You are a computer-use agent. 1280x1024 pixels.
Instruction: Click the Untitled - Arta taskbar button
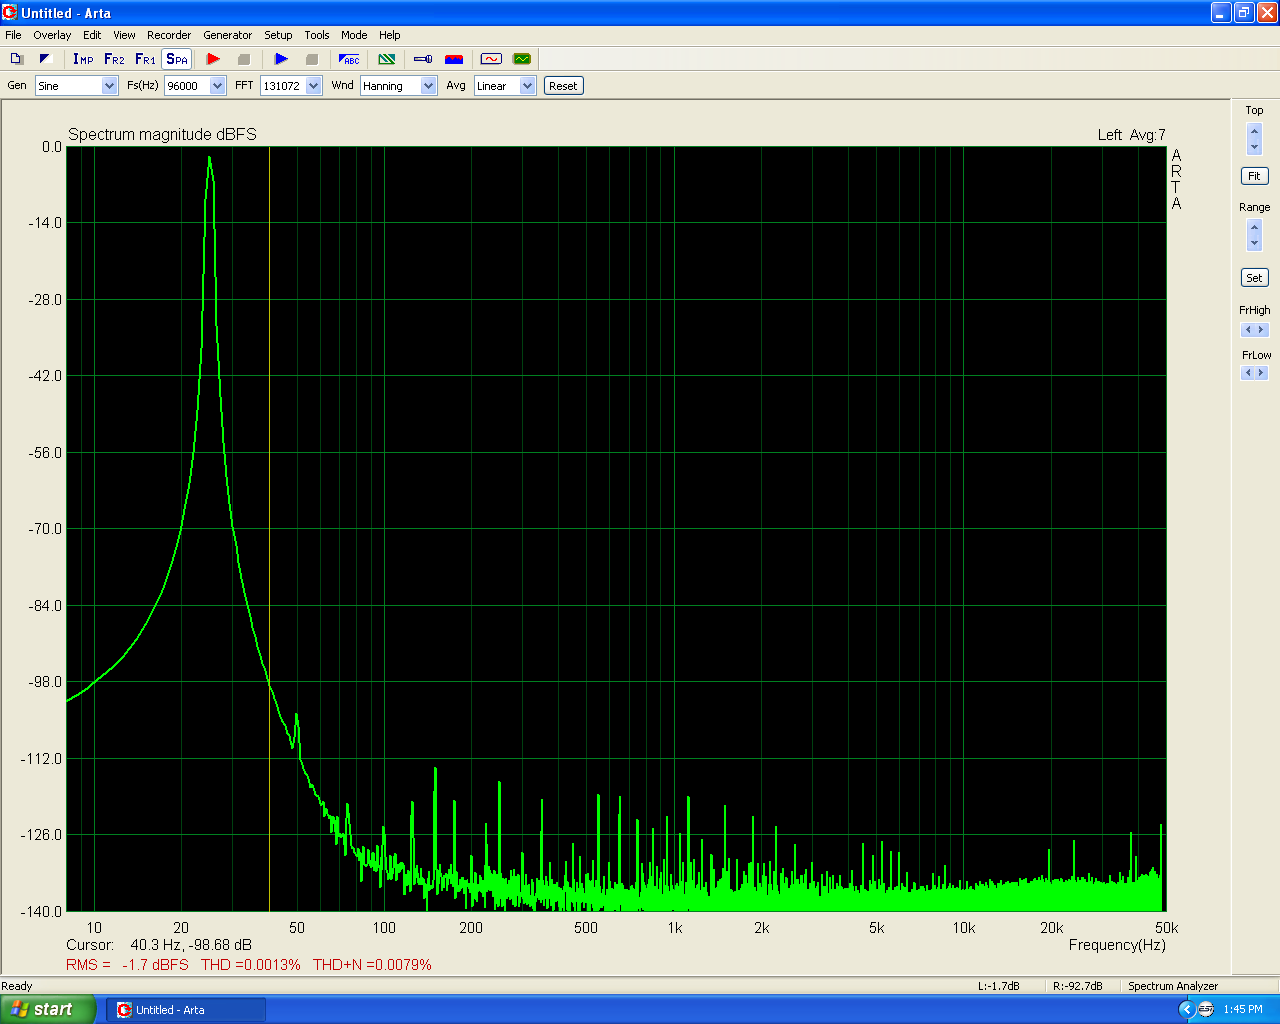click(187, 1010)
